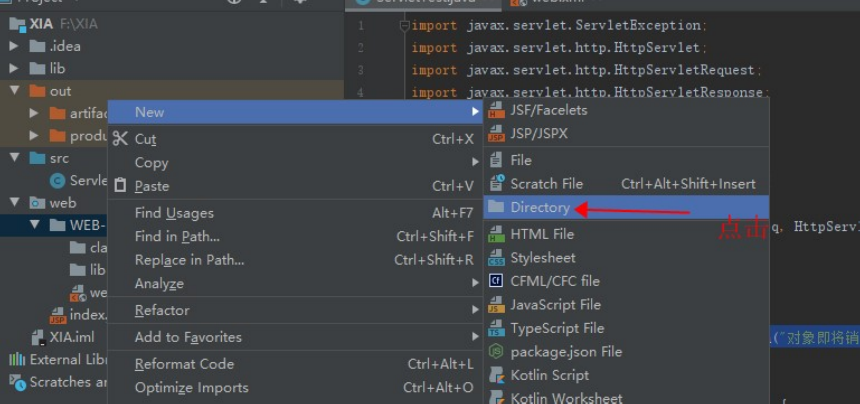Image resolution: width=860 pixels, height=404 pixels.
Task: Create a new Scratch File
Action: [626, 184]
